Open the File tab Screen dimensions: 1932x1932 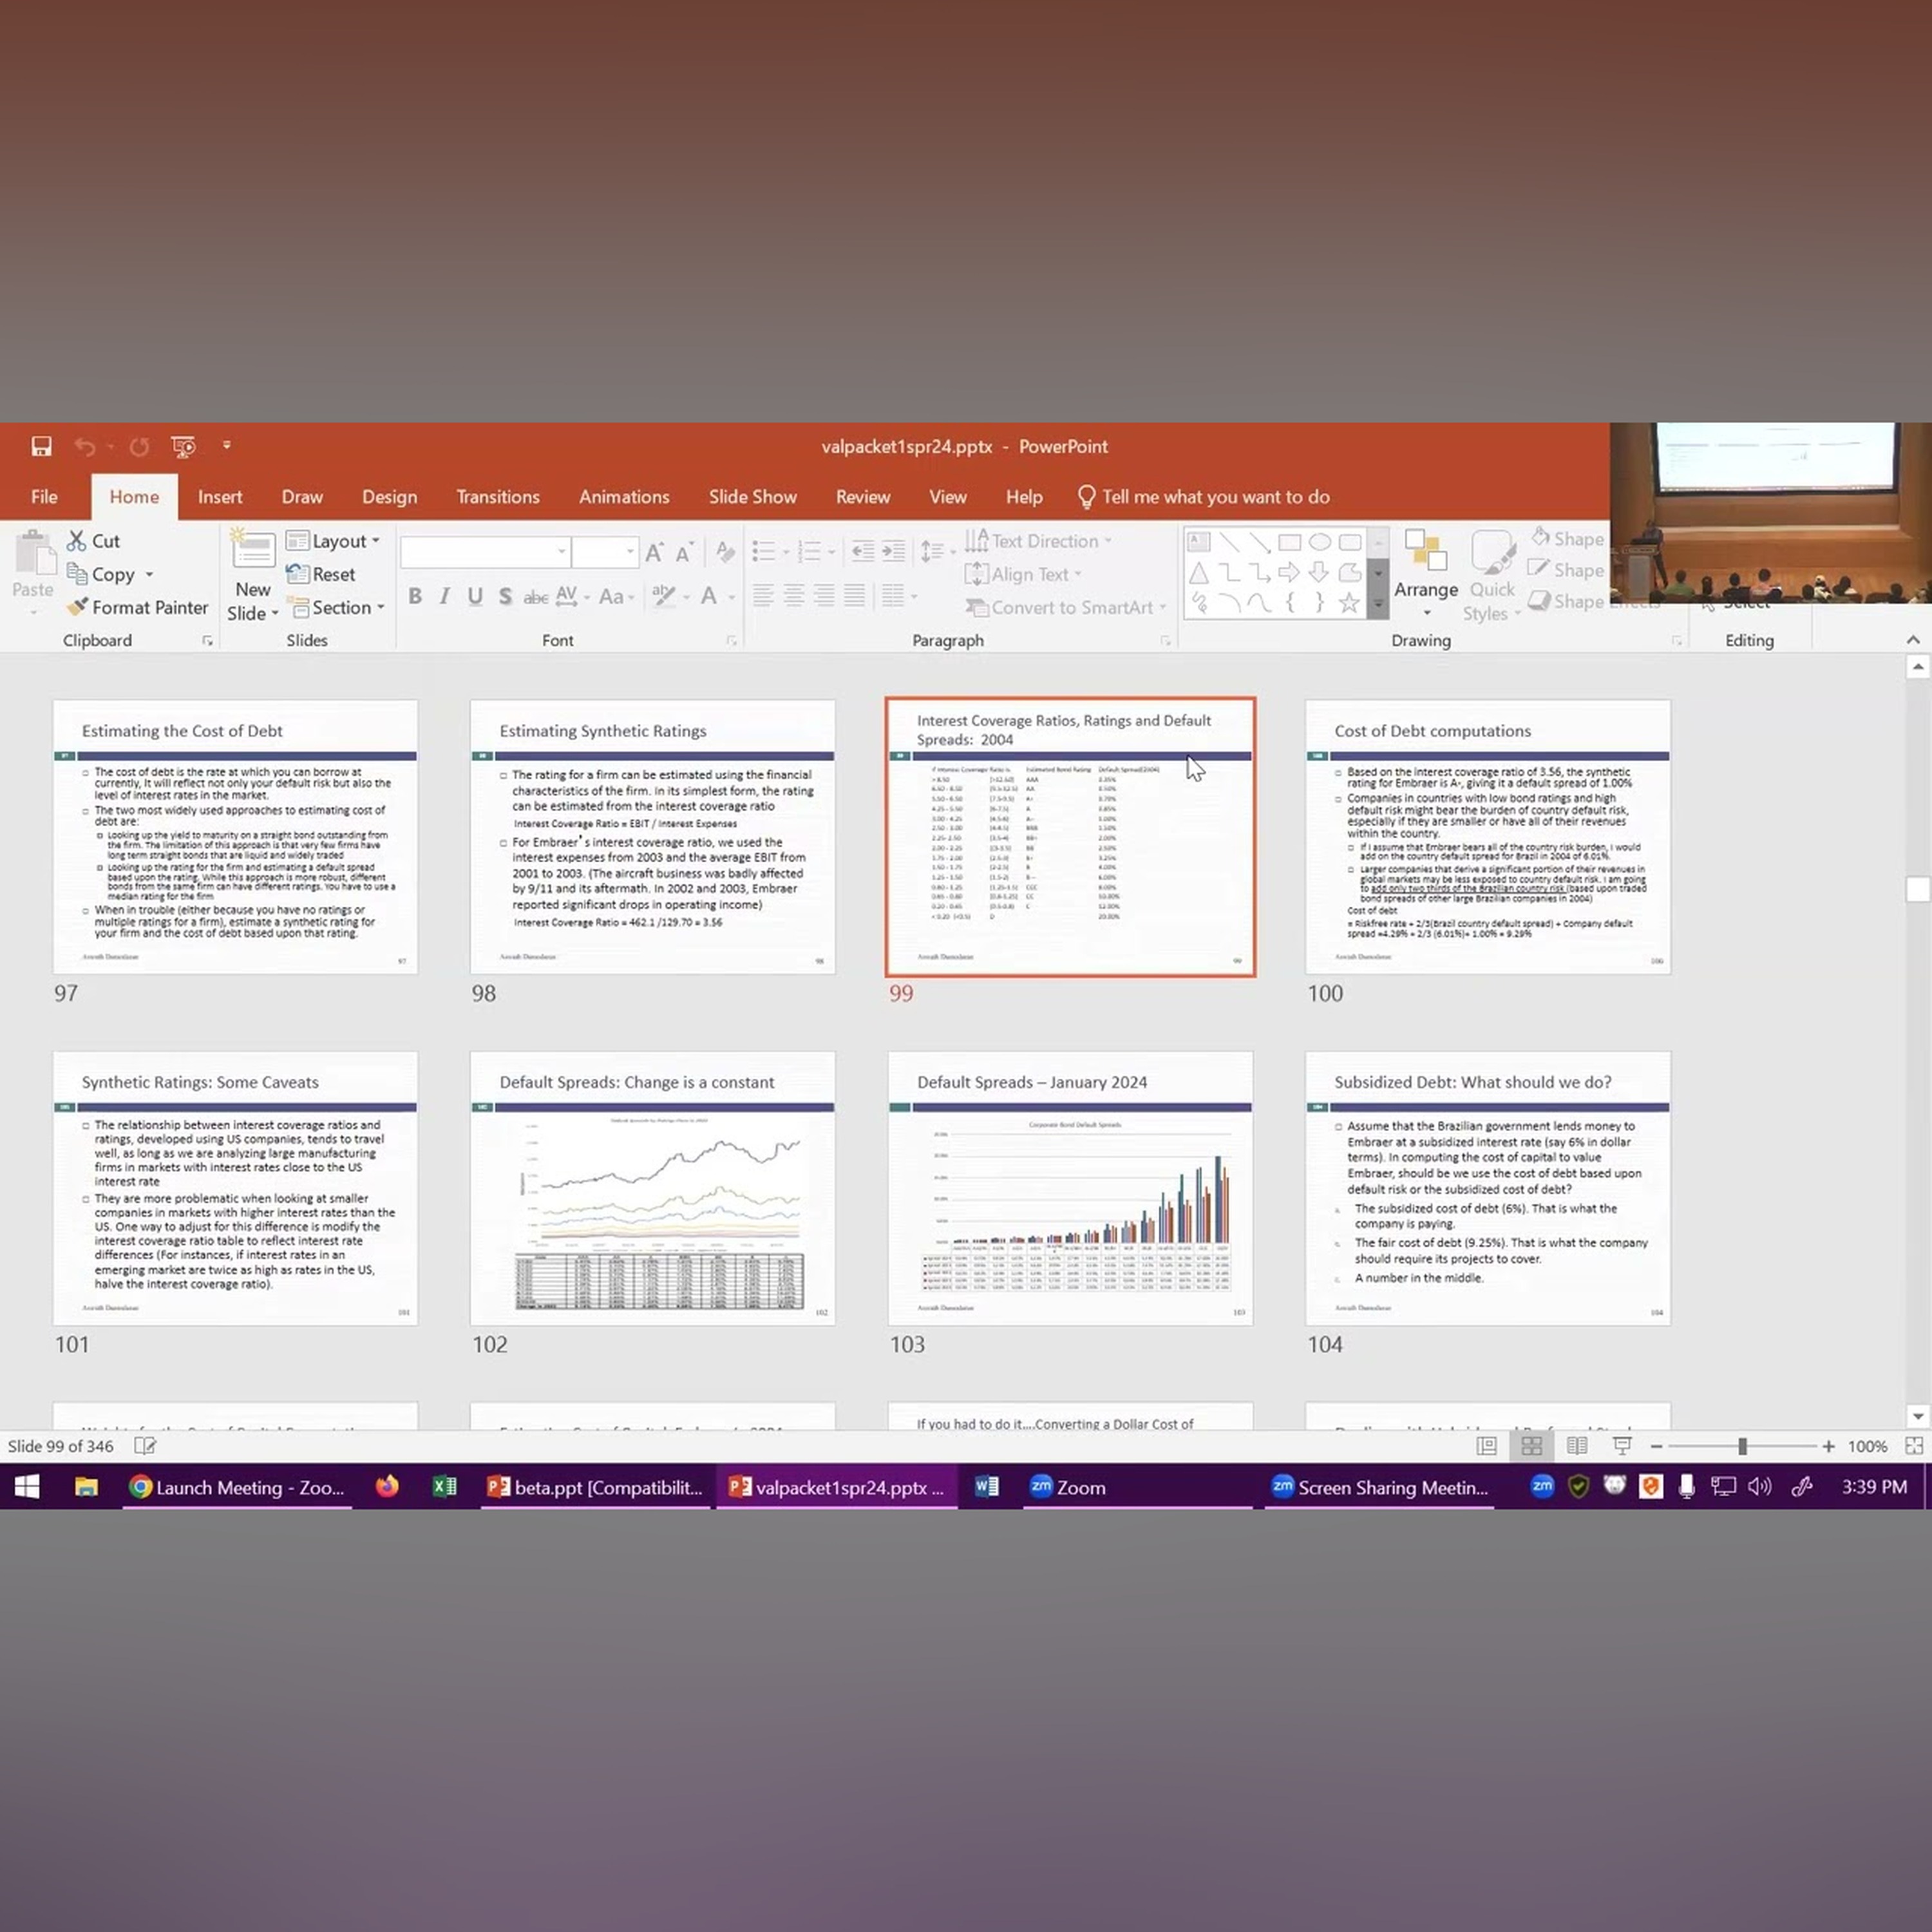[x=44, y=497]
